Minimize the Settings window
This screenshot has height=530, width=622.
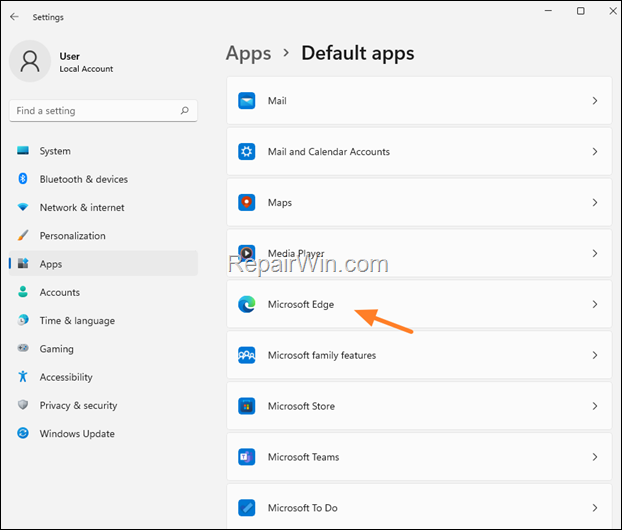(548, 11)
